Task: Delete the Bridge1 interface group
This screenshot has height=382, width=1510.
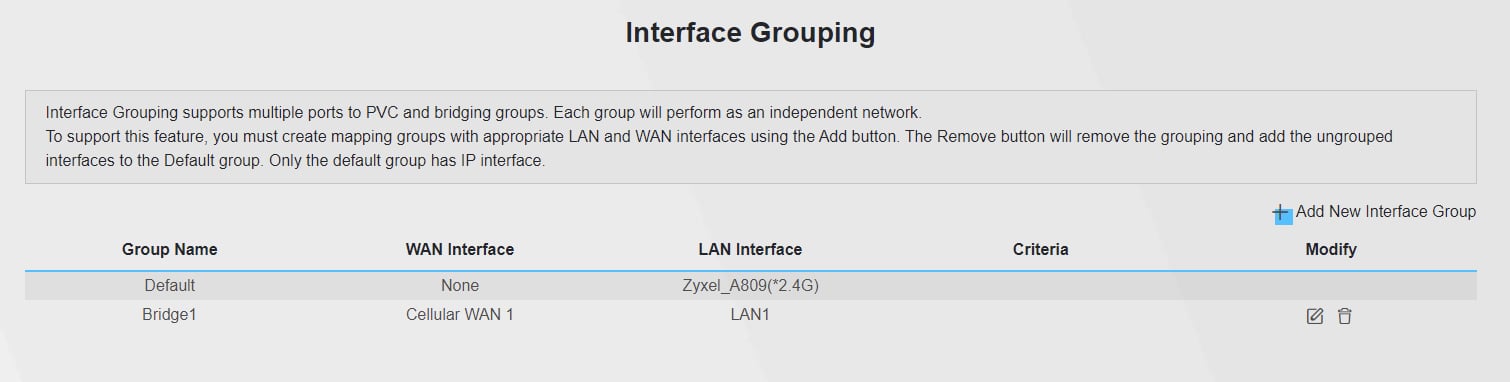Action: tap(1345, 316)
